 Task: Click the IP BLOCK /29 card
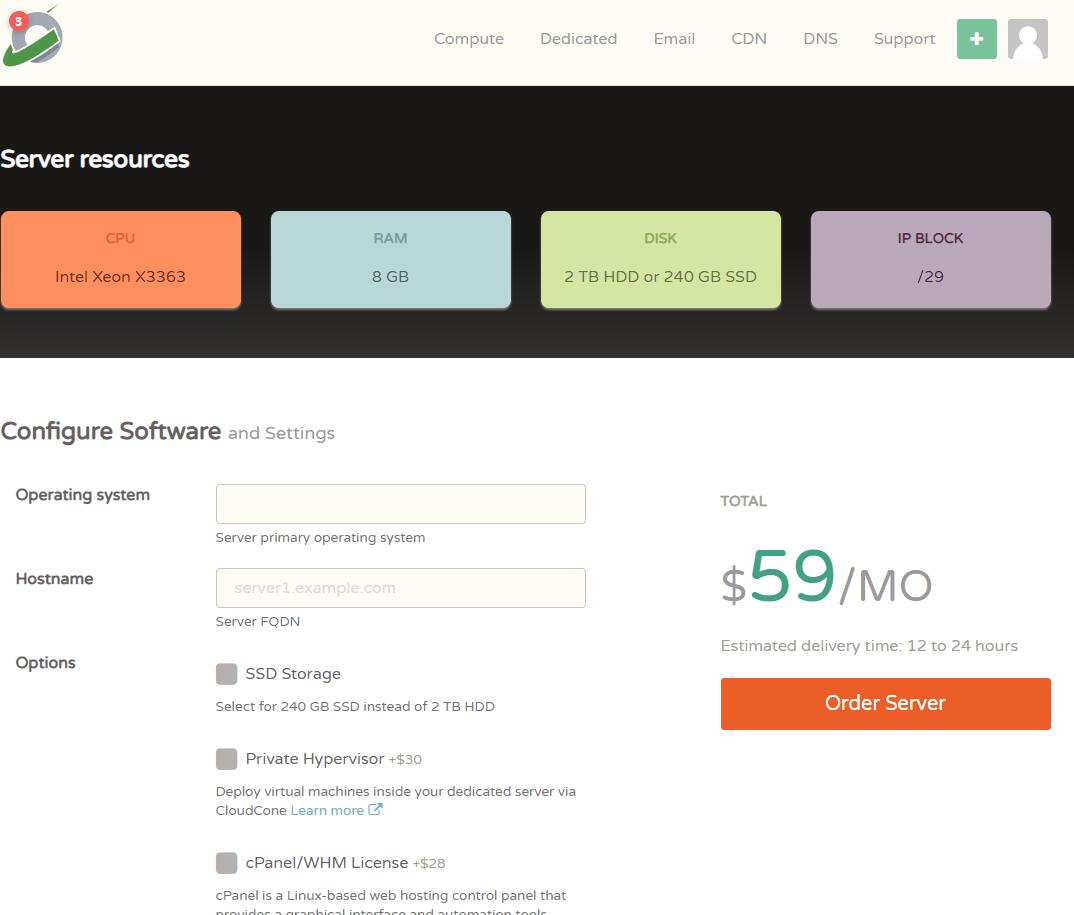[x=930, y=260]
